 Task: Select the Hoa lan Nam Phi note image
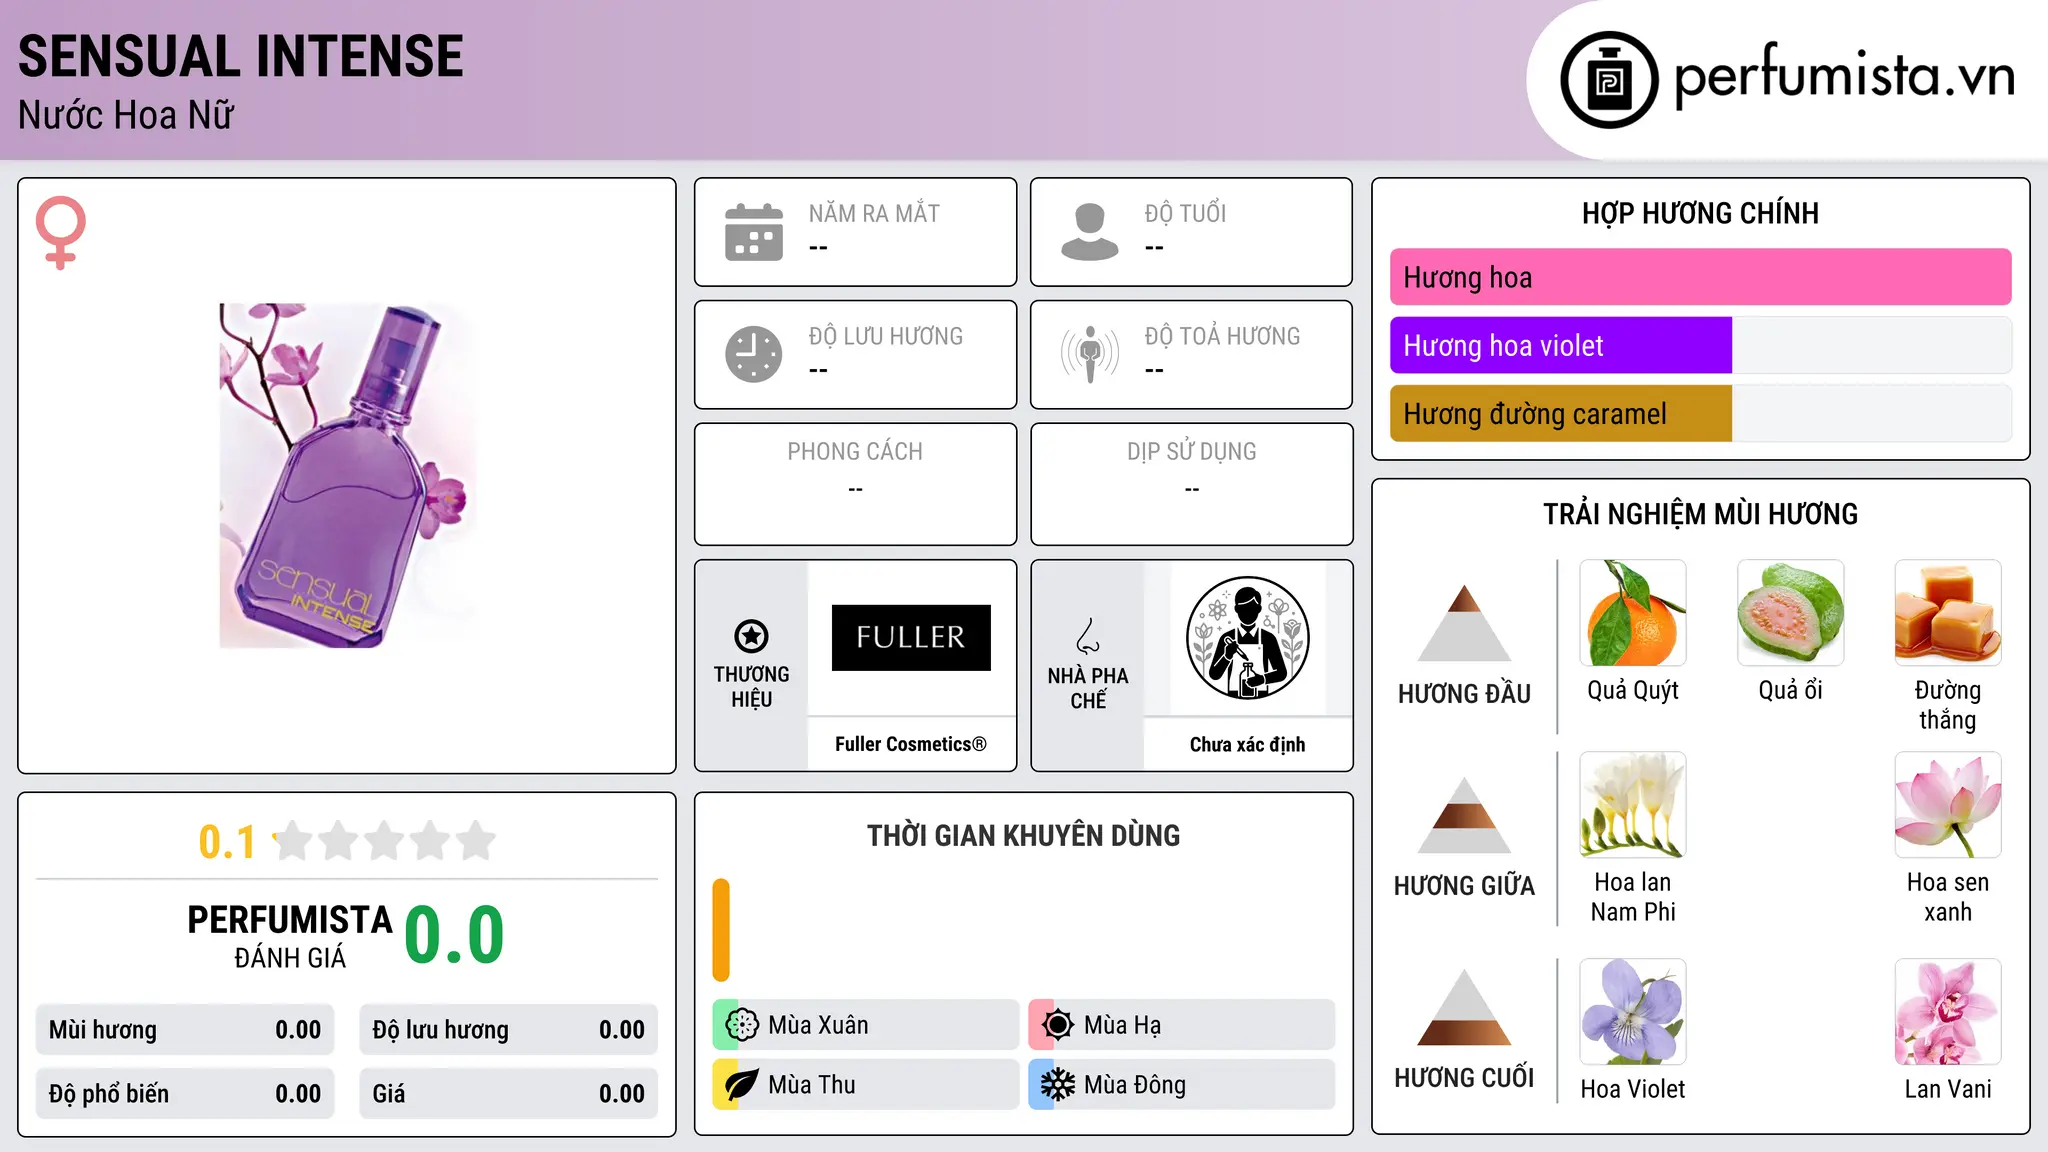pyautogui.click(x=1633, y=805)
